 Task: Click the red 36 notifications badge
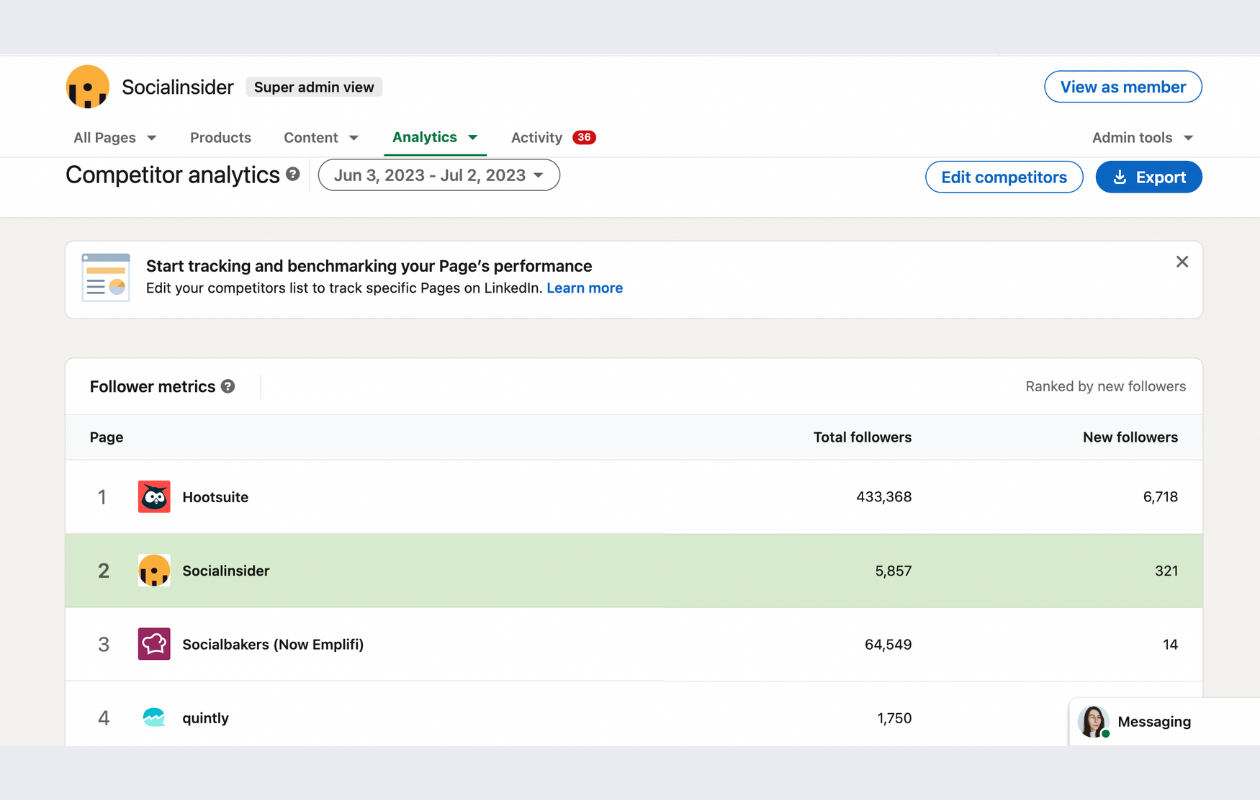584,138
